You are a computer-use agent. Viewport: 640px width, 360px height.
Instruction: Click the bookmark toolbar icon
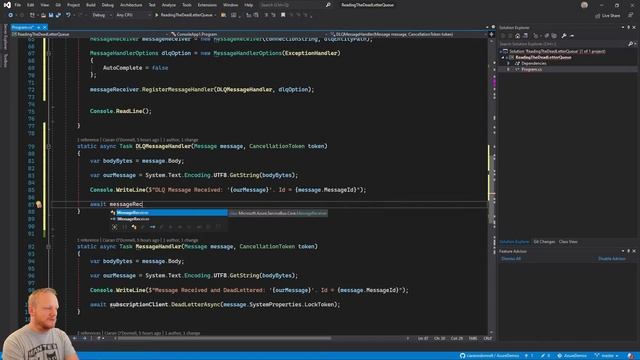click(x=283, y=15)
